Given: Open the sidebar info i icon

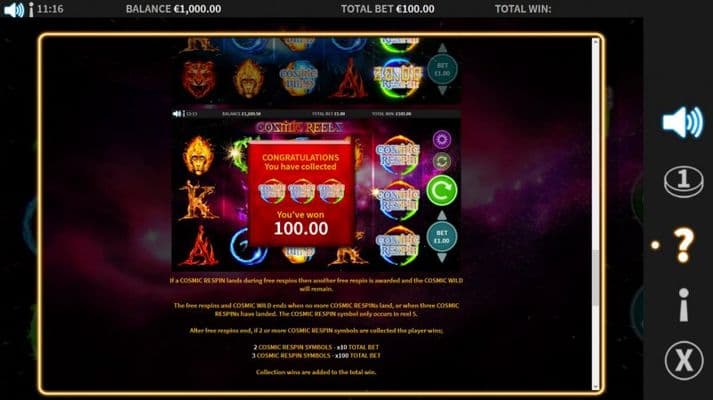Looking at the screenshot, I should [x=683, y=305].
